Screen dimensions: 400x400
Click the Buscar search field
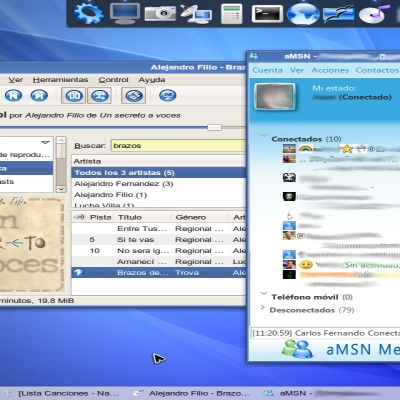178,146
